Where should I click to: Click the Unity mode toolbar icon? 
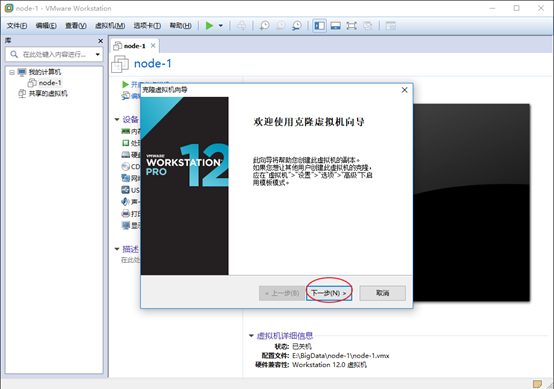point(368,25)
